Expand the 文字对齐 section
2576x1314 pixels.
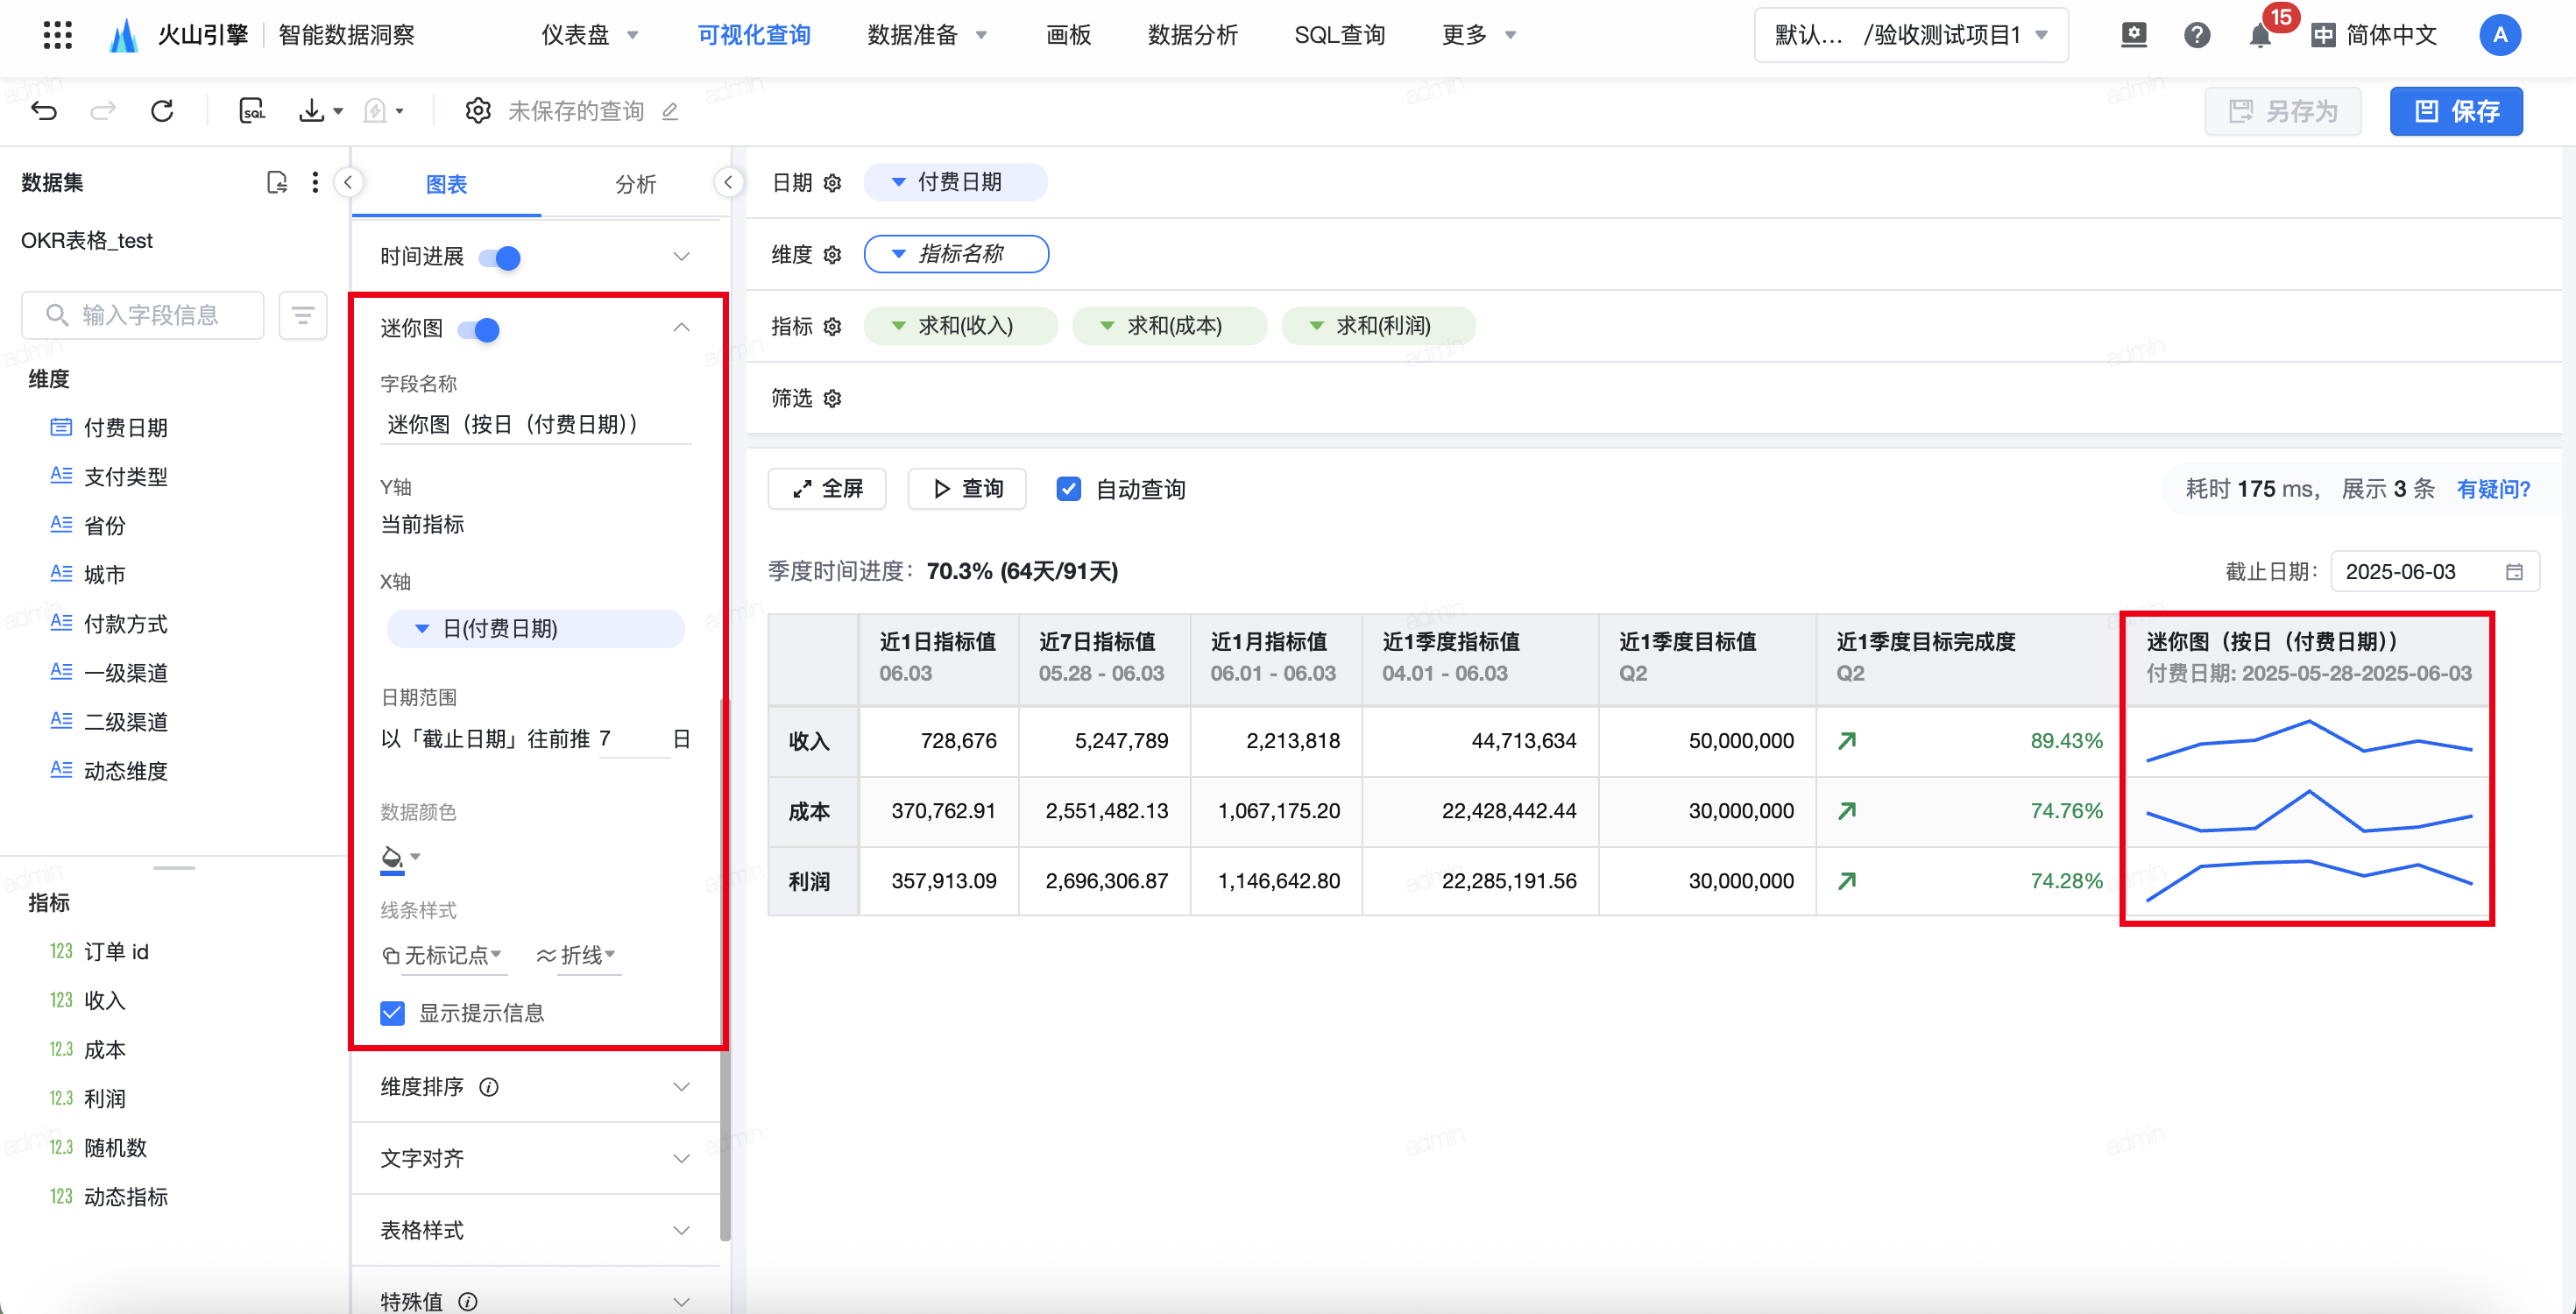(536, 1158)
